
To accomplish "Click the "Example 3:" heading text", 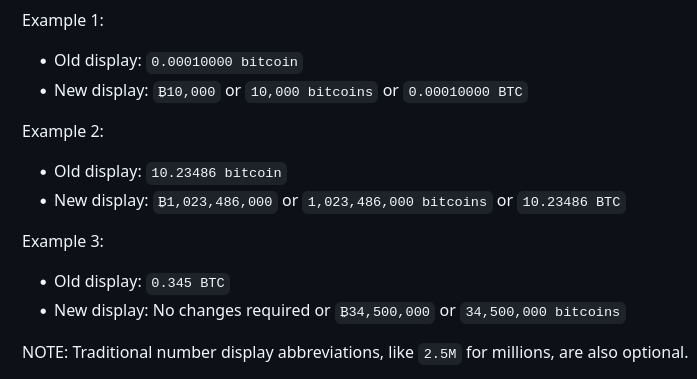I will 63,242.
